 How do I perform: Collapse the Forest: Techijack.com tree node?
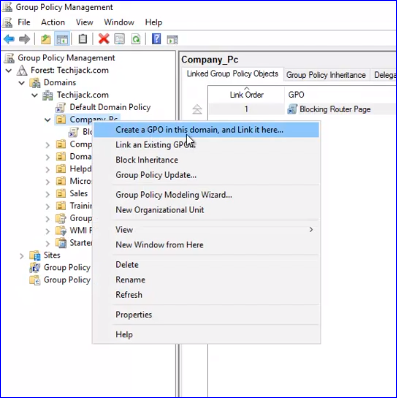point(9,71)
